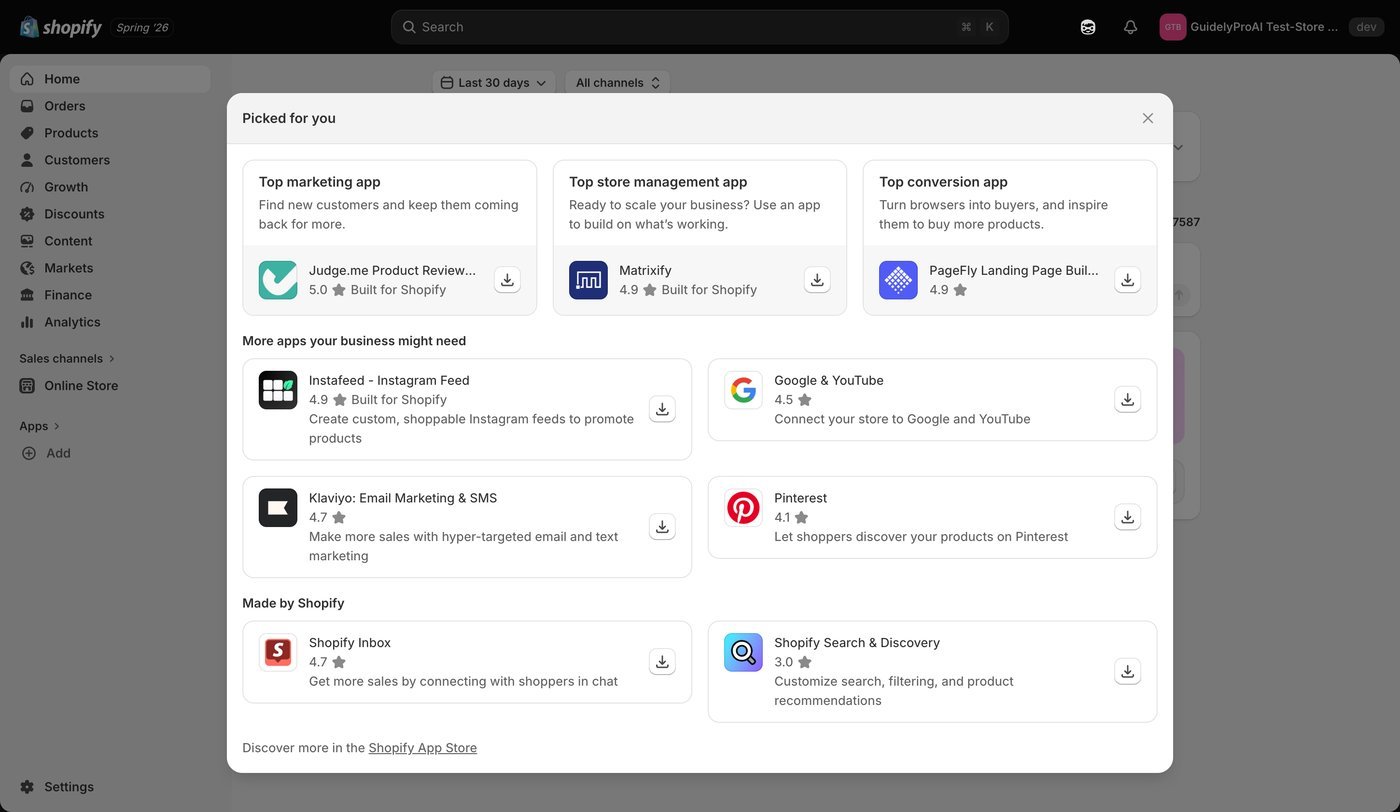Open Markets in sidebar
Screen dimensions: 1400x812
point(110,268)
